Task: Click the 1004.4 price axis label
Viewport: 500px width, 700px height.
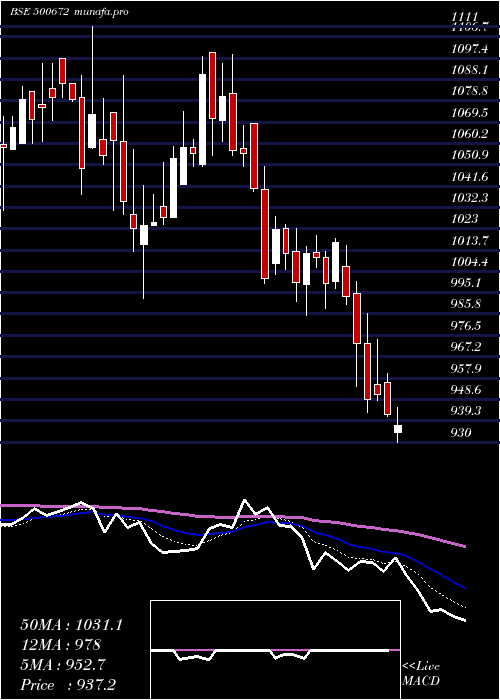Action: (469, 262)
